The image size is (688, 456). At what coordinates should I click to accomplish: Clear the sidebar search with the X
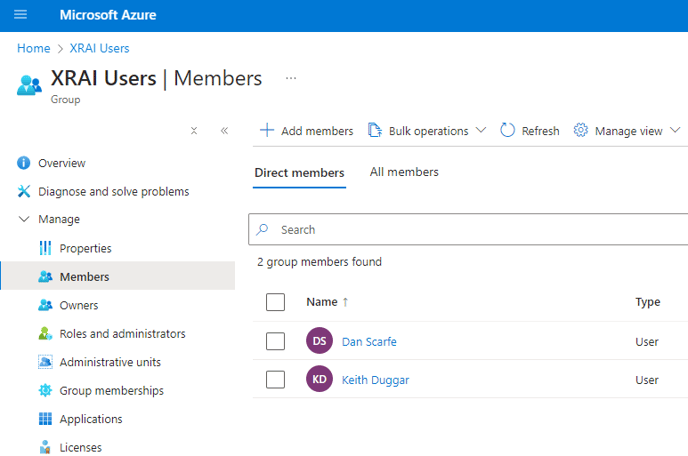[194, 130]
